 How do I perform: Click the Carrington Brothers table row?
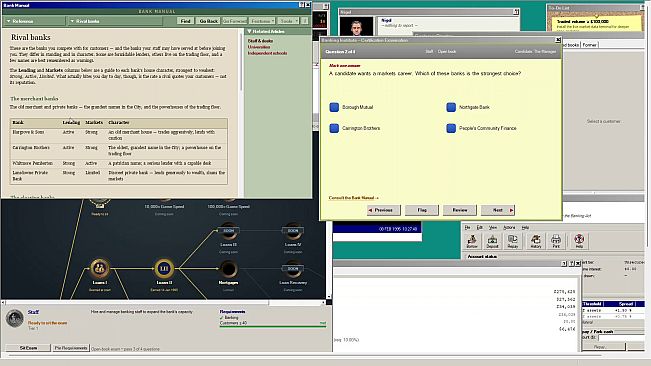point(119,151)
